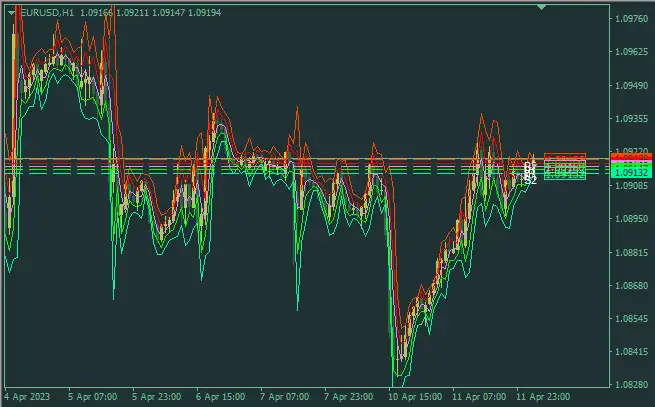This screenshot has width=655, height=407.
Task: Click the 1.08545 price scale label
Action: click(631, 318)
